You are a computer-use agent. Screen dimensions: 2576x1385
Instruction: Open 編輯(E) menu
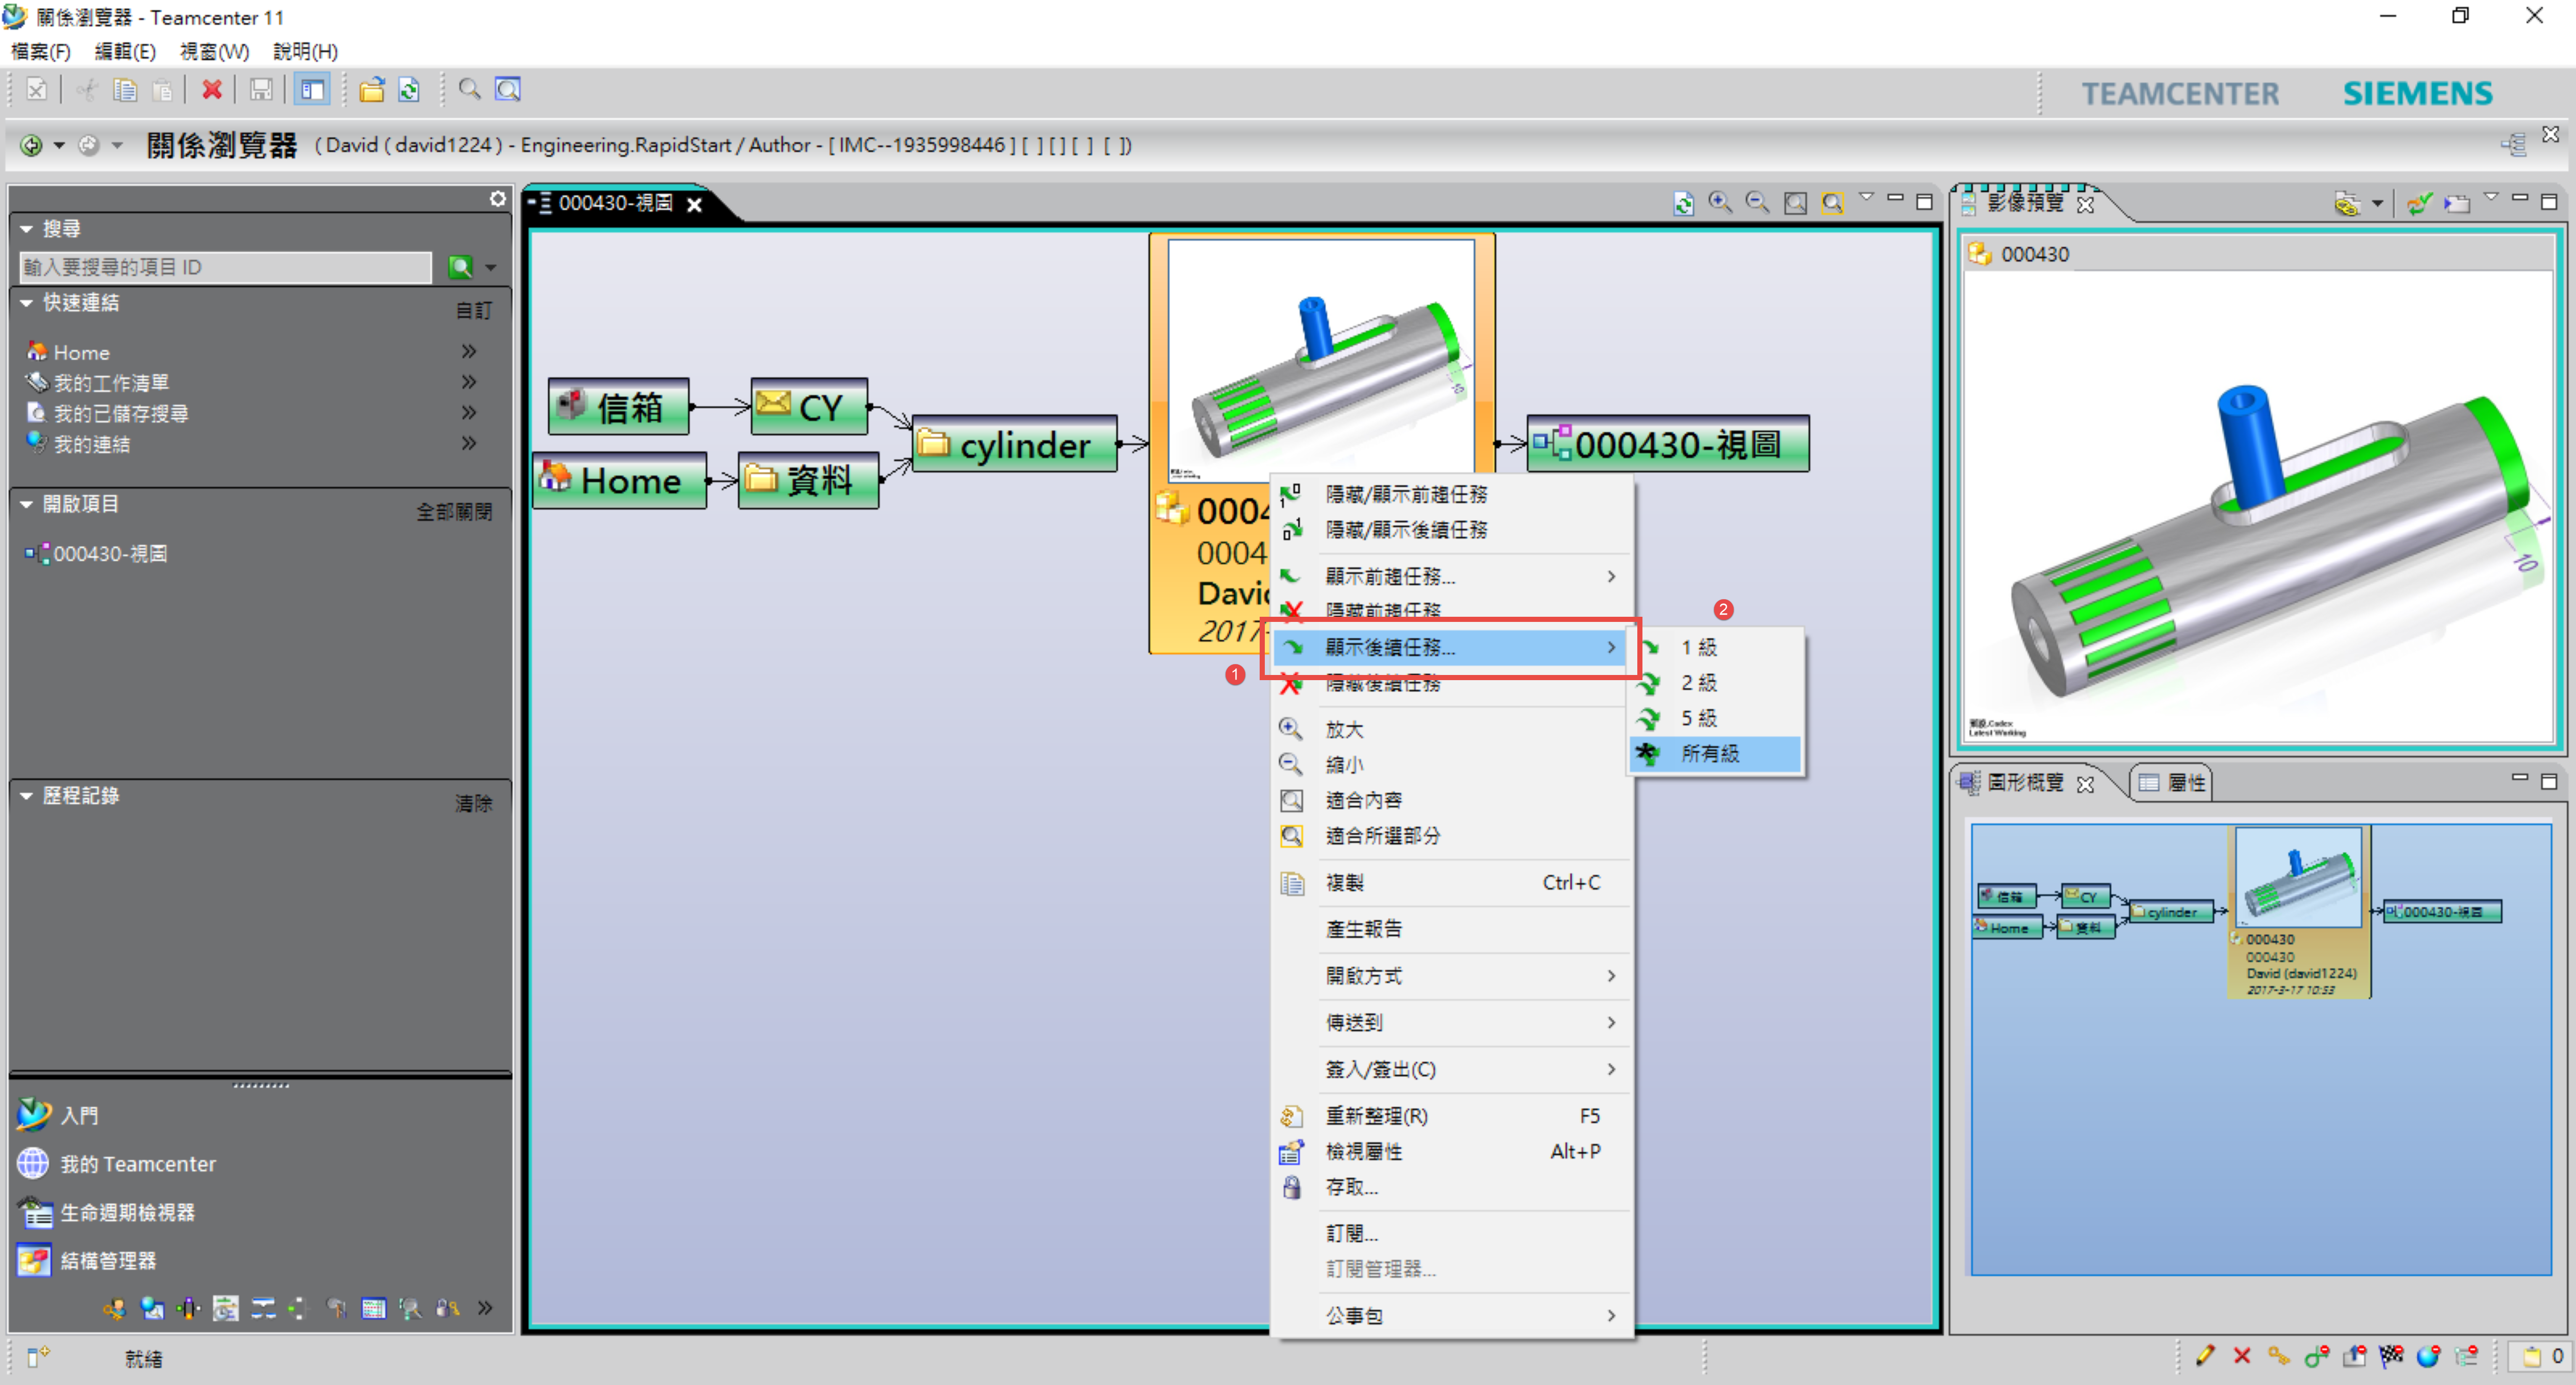click(x=125, y=51)
